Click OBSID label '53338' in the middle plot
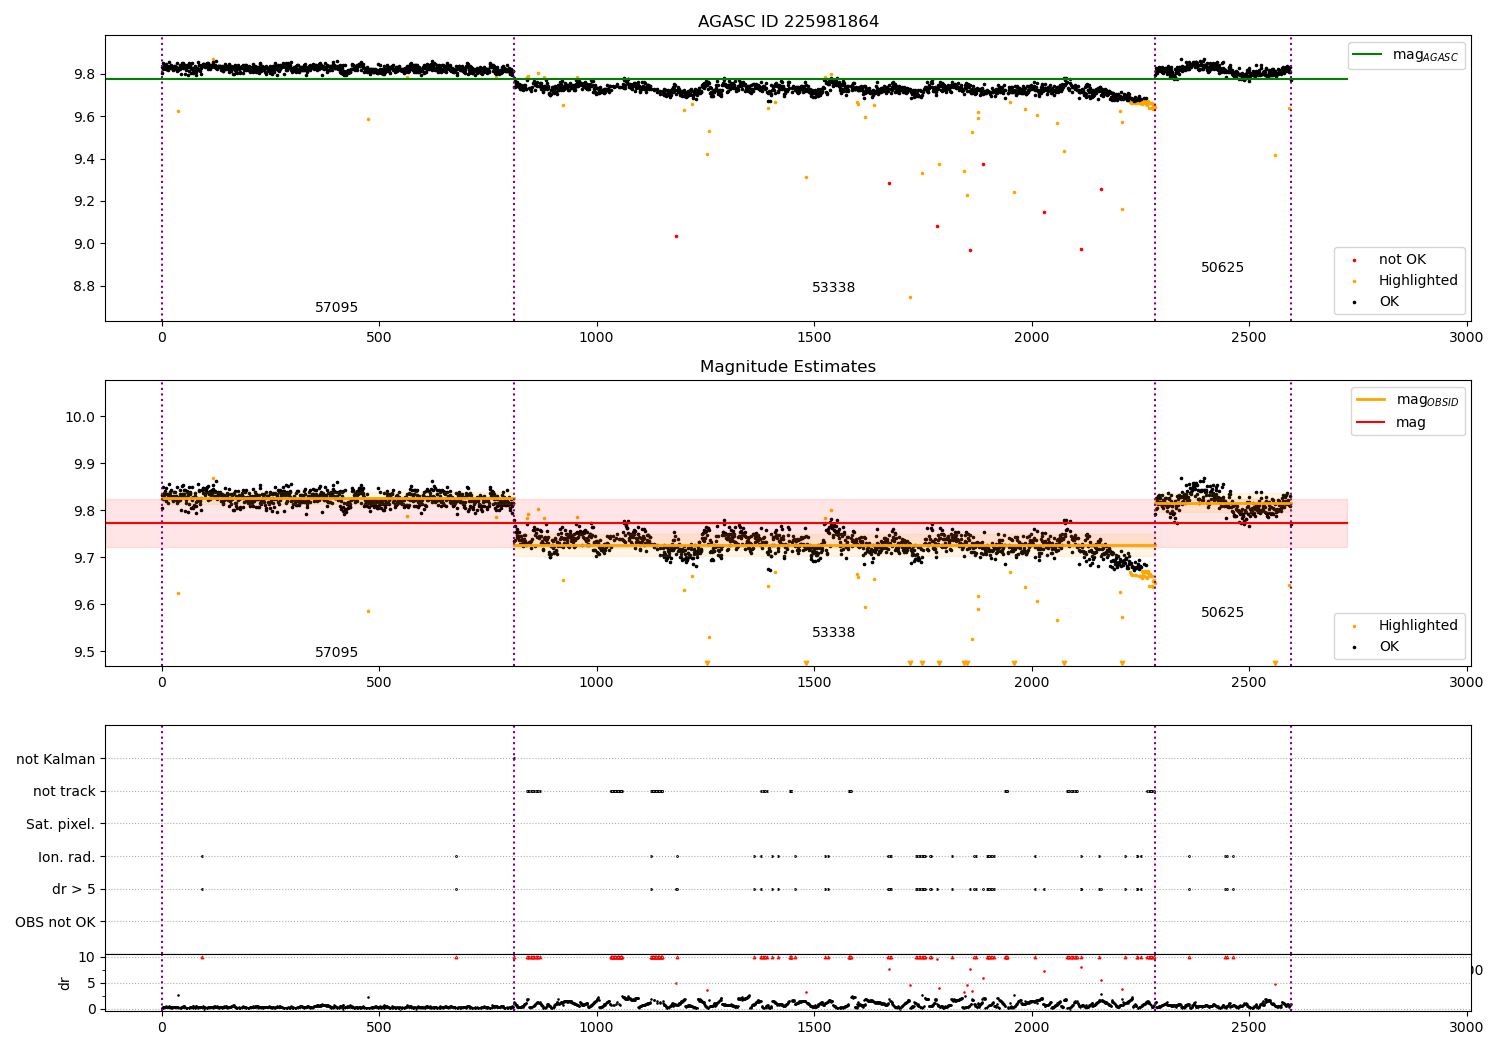Image resolution: width=1500 pixels, height=1050 pixels. tap(833, 633)
